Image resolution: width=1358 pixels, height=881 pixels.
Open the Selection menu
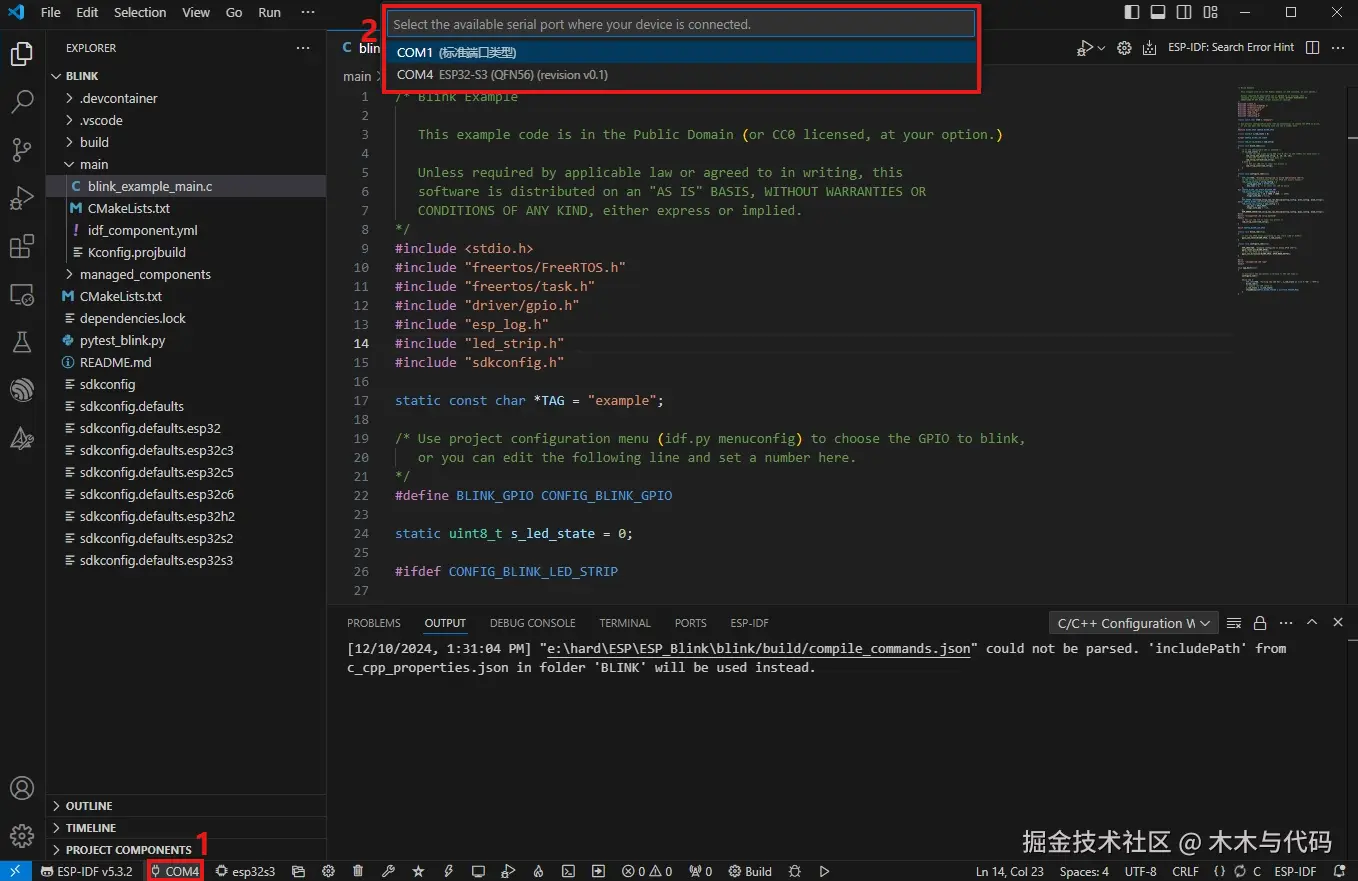pos(140,13)
